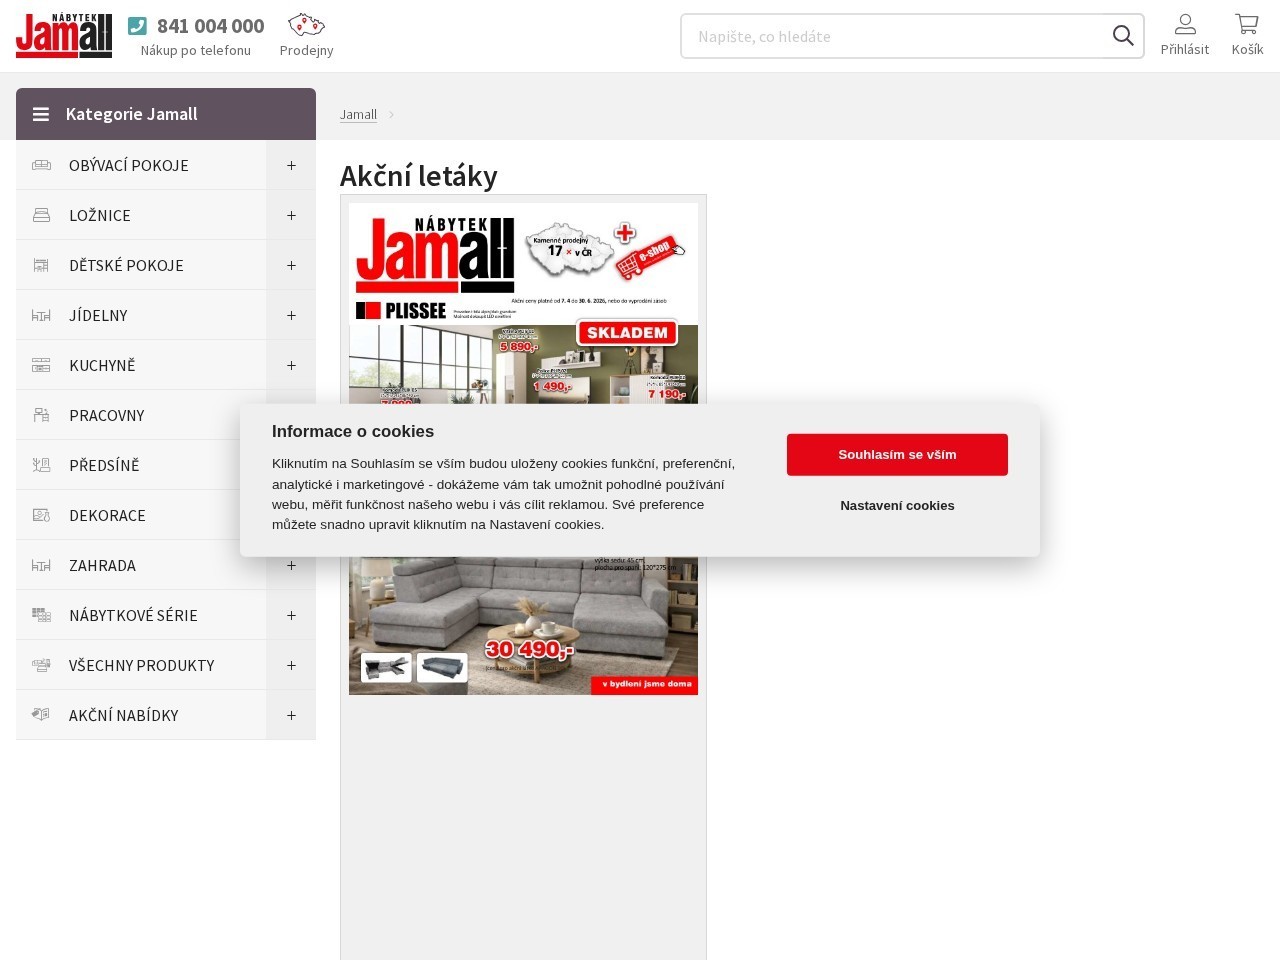Viewport: 1280px width, 960px height.
Task: Expand the Všechny produkty list
Action: (x=291, y=665)
